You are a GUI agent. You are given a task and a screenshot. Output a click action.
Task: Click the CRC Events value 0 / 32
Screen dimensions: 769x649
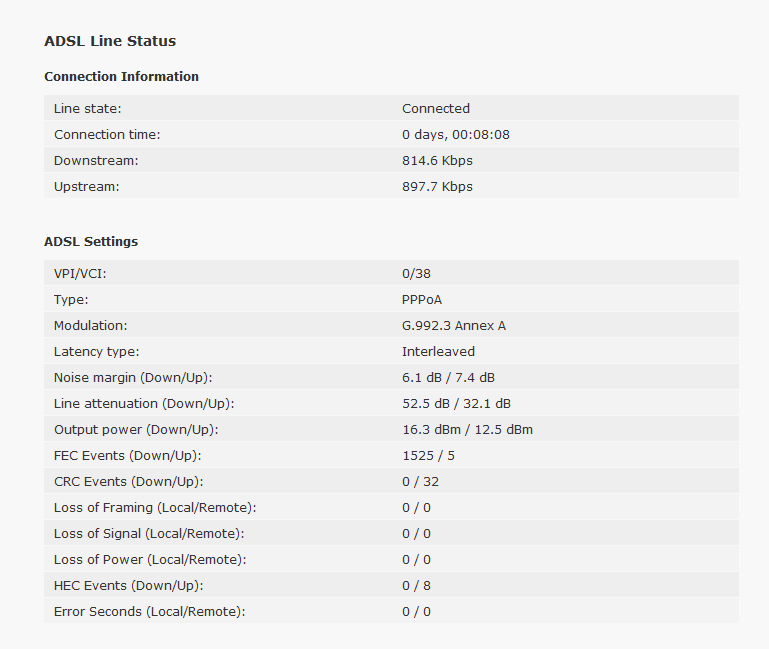click(x=420, y=481)
